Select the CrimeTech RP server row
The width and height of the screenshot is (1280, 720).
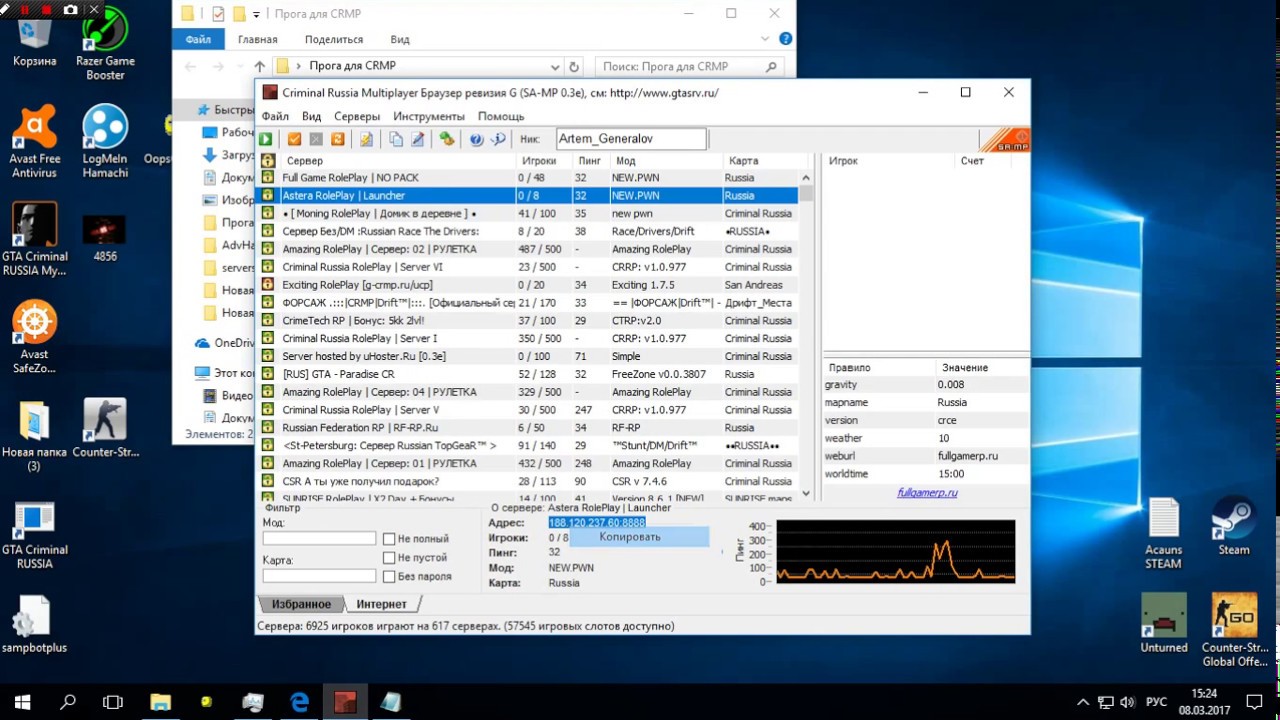click(527, 321)
